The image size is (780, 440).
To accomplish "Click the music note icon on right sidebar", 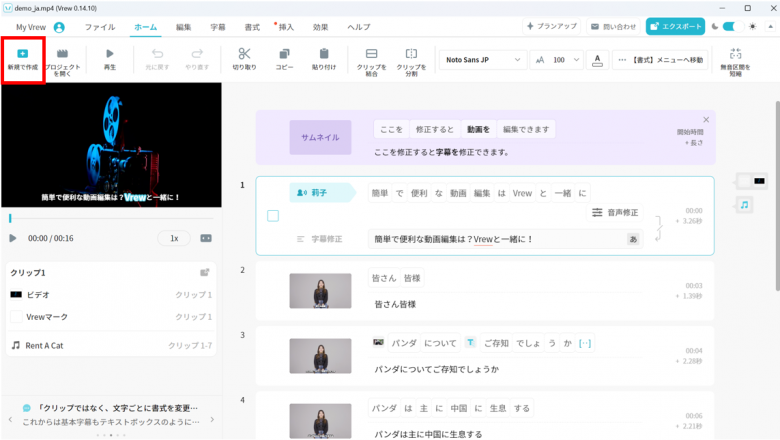I will coord(744,205).
